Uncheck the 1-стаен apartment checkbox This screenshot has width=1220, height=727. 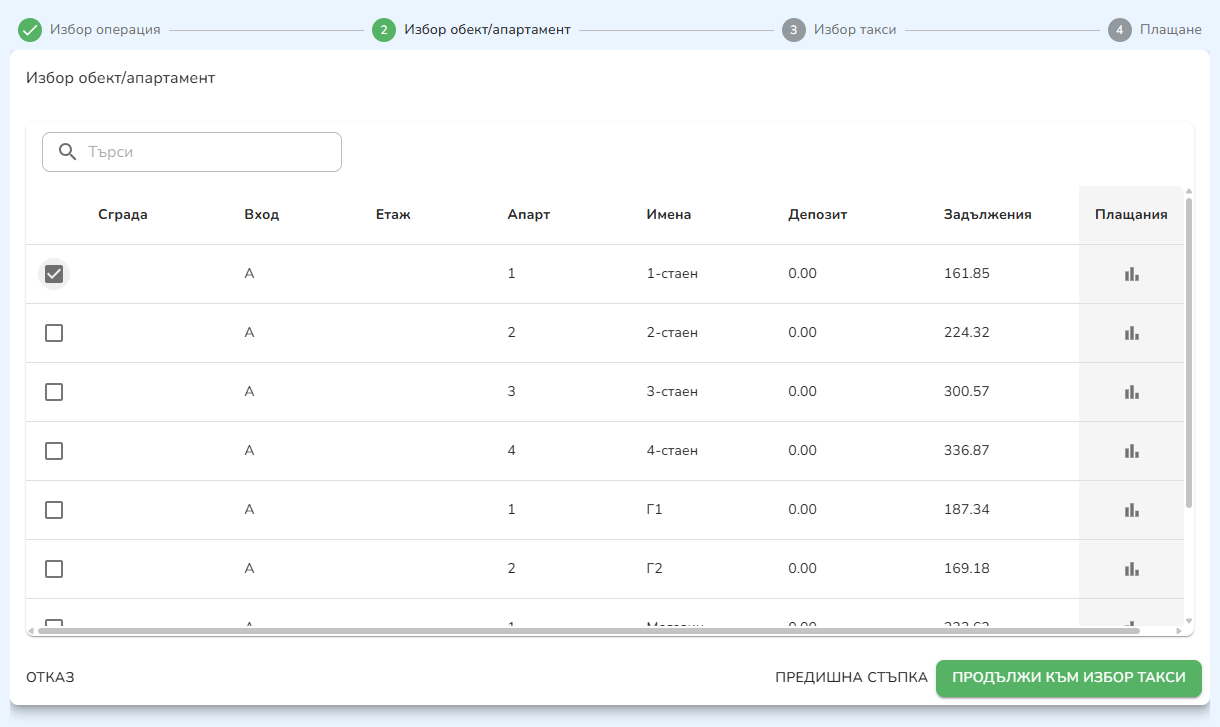coord(54,274)
